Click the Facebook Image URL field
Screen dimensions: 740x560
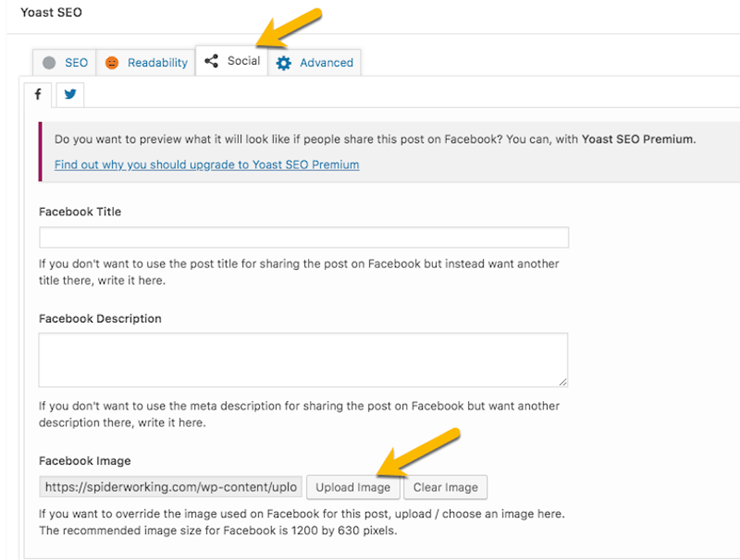coord(171,487)
